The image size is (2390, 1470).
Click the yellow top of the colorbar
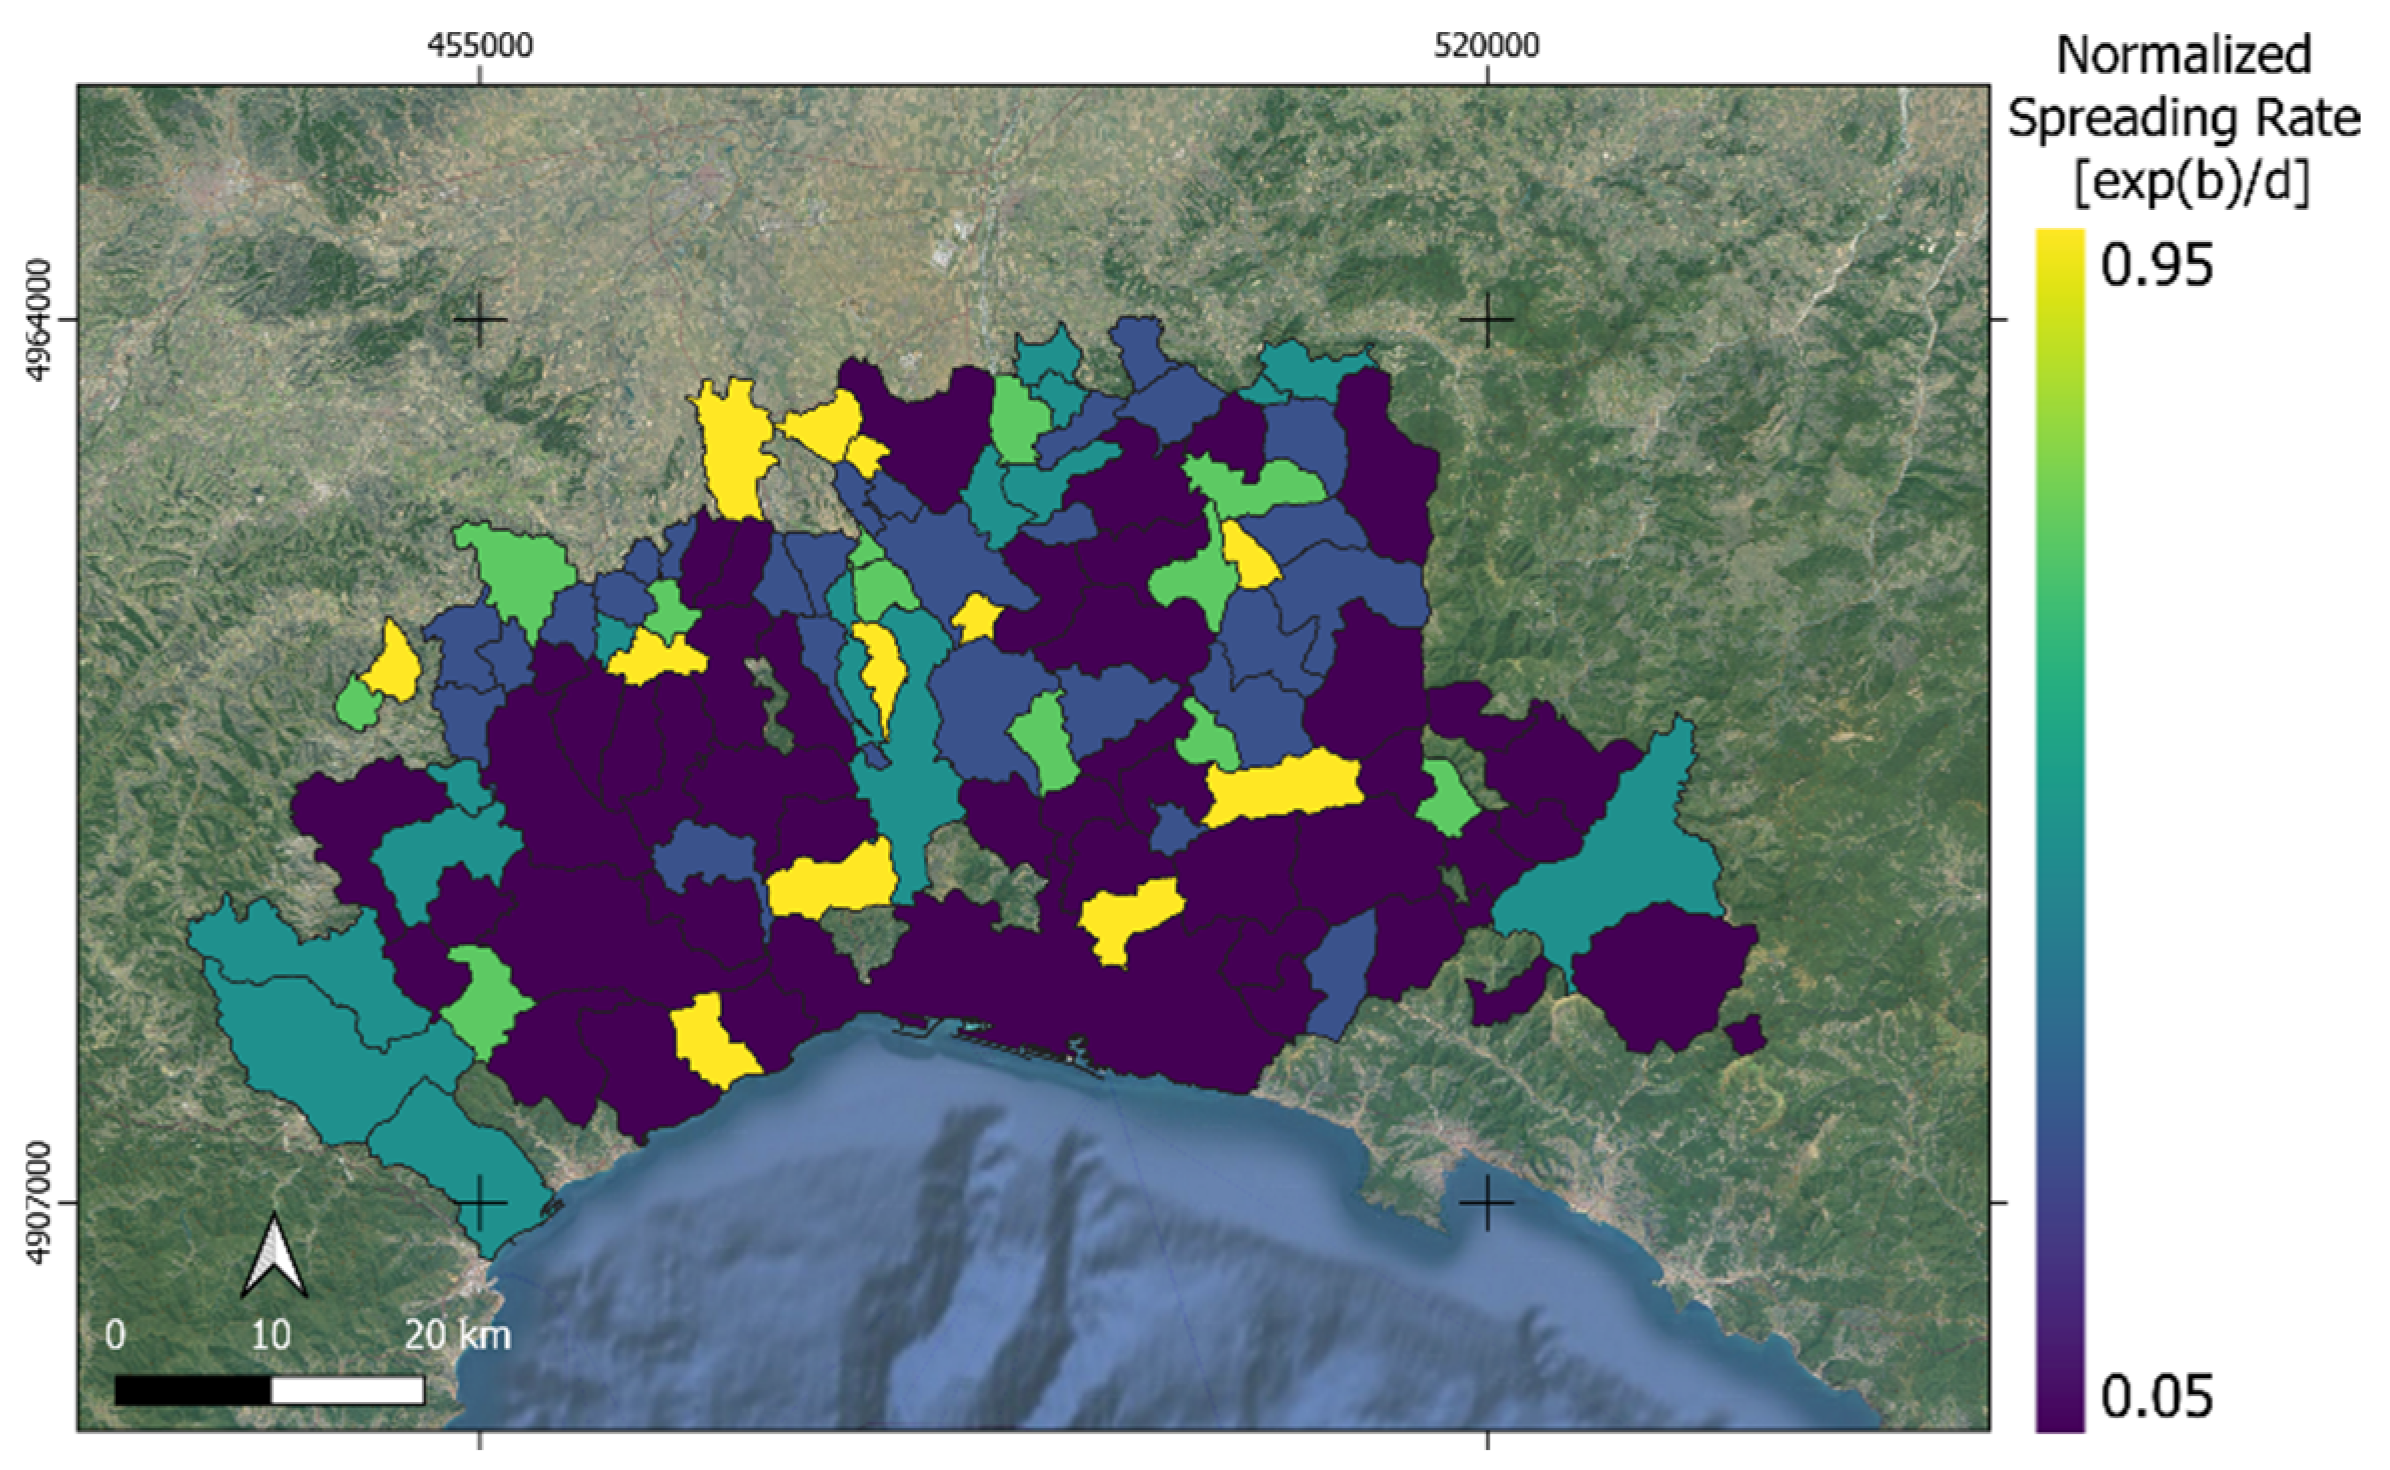pyautogui.click(x=2060, y=250)
